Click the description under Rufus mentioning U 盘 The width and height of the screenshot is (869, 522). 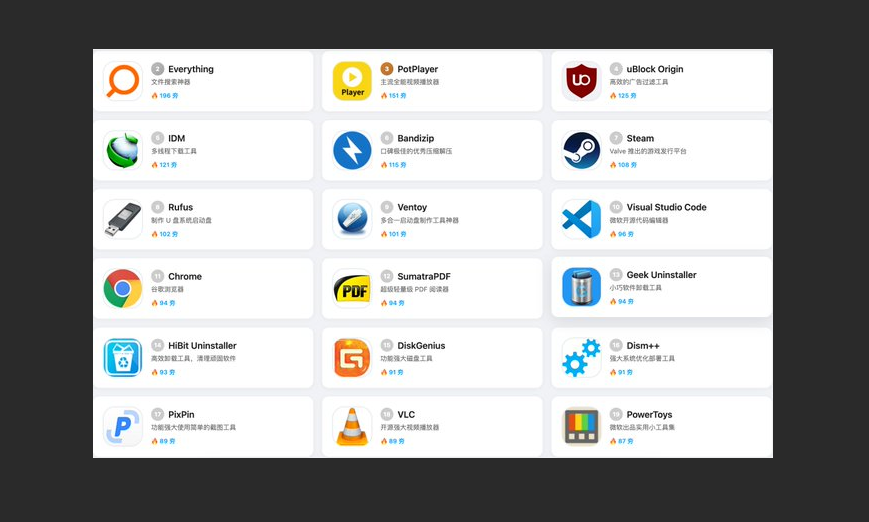tap(181, 221)
